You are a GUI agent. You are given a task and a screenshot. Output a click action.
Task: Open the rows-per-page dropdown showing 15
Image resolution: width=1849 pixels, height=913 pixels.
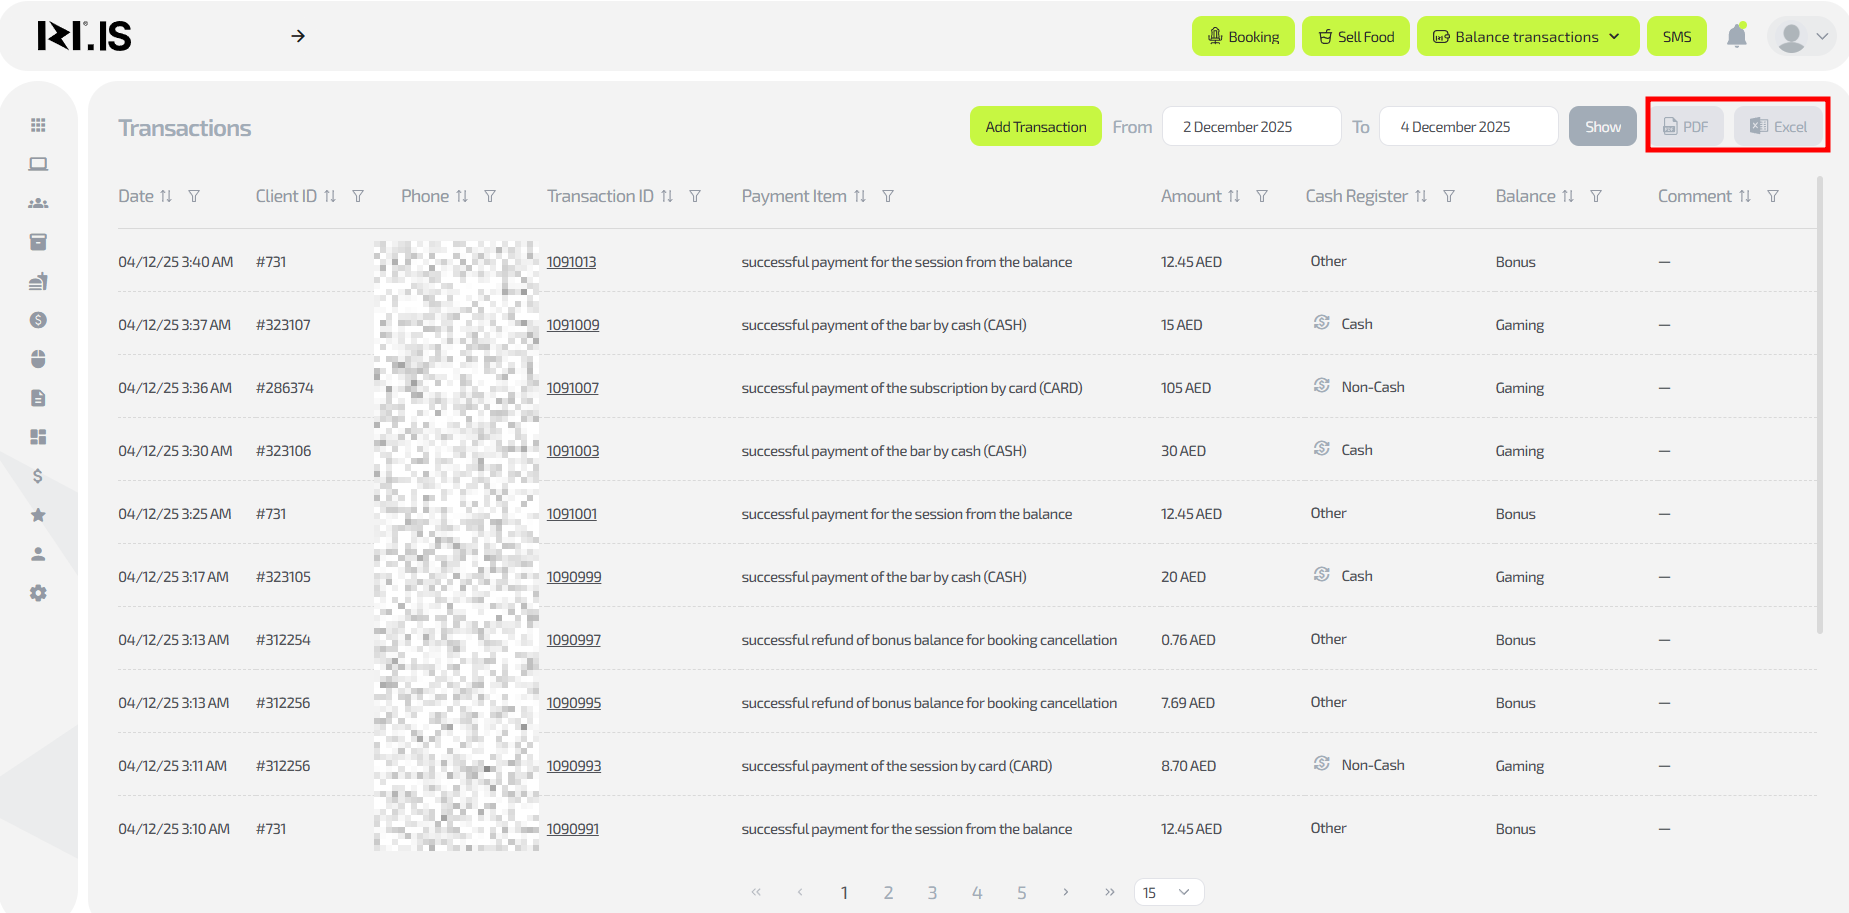point(1168,892)
